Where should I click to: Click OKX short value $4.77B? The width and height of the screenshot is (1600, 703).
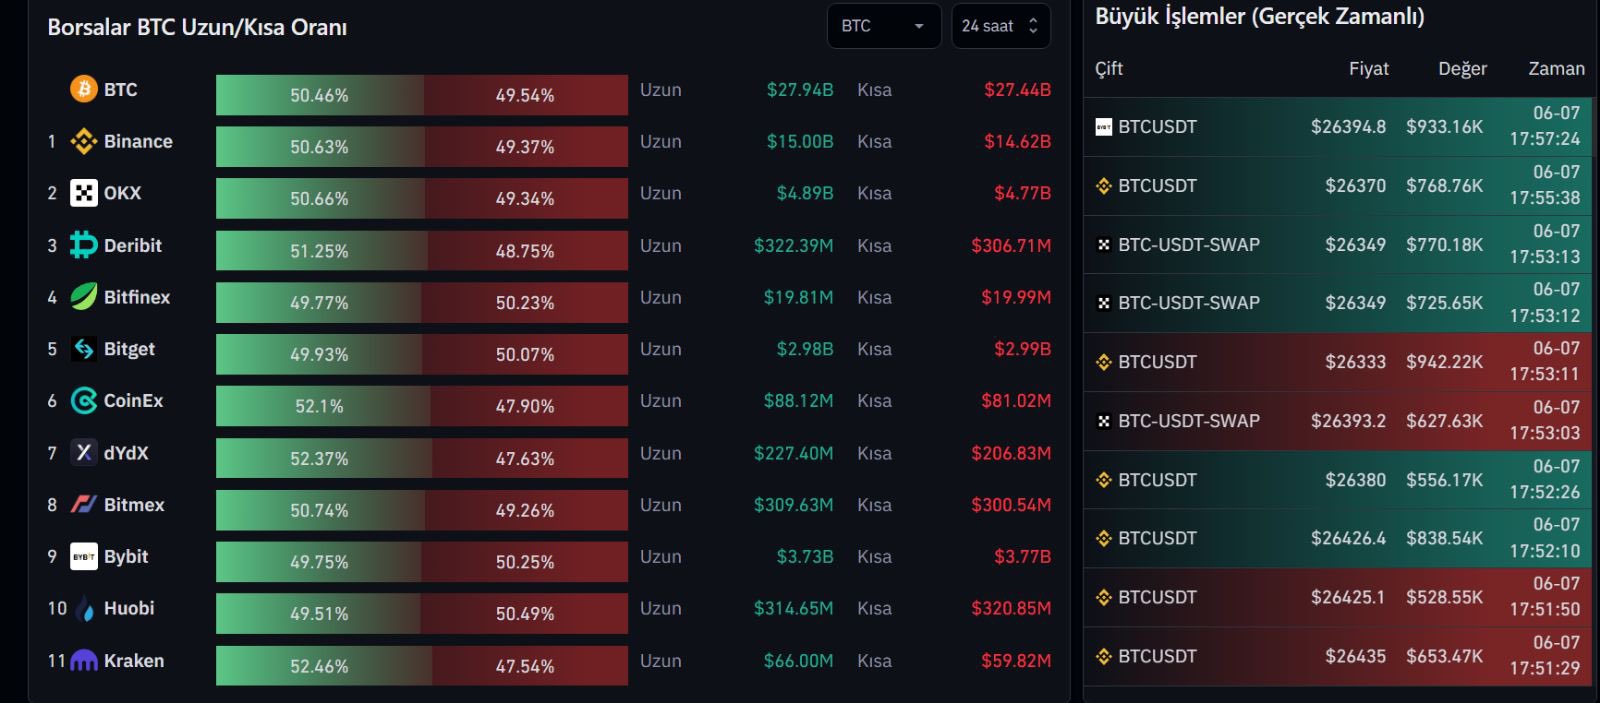1022,193
